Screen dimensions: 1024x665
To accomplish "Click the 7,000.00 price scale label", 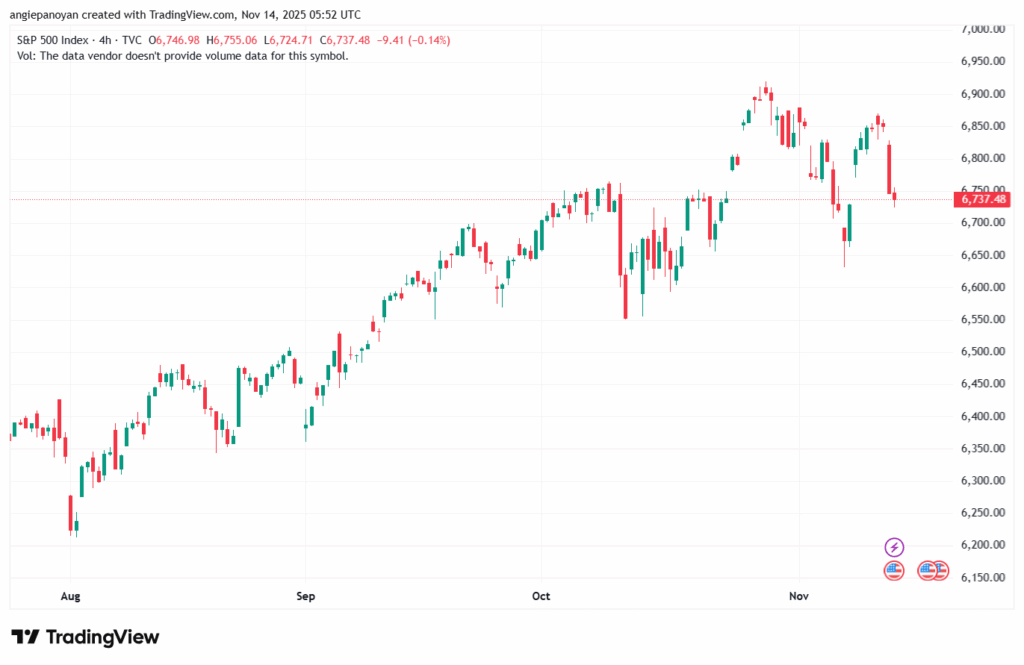I will point(980,30).
